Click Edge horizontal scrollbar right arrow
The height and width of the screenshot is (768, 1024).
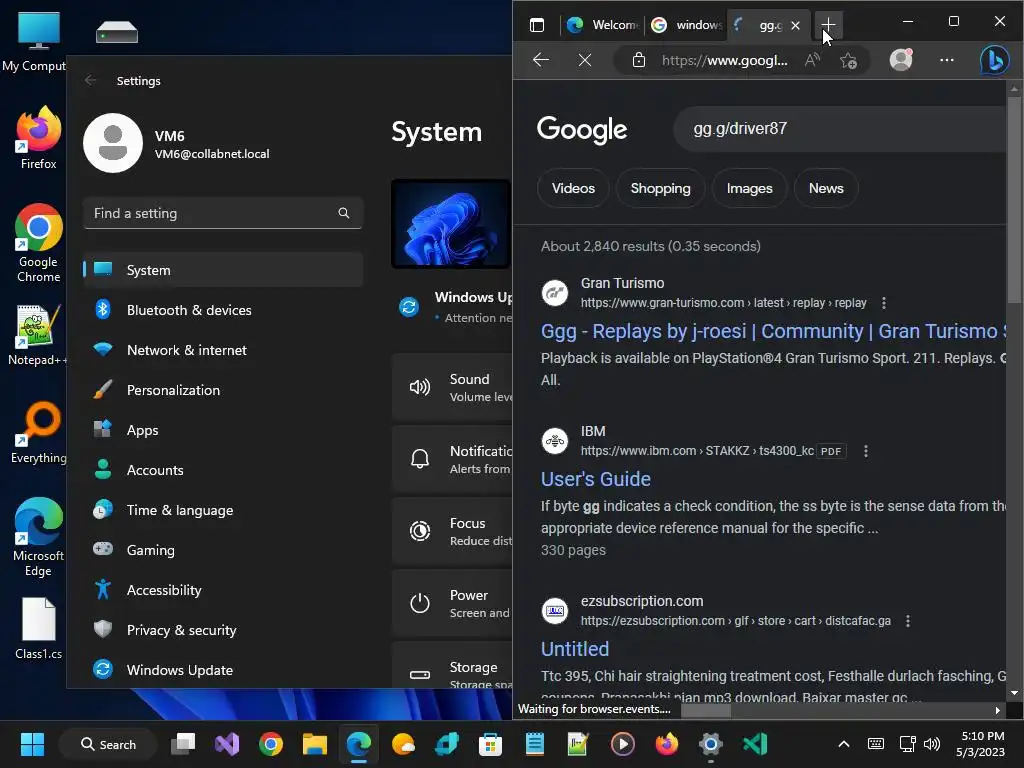997,711
